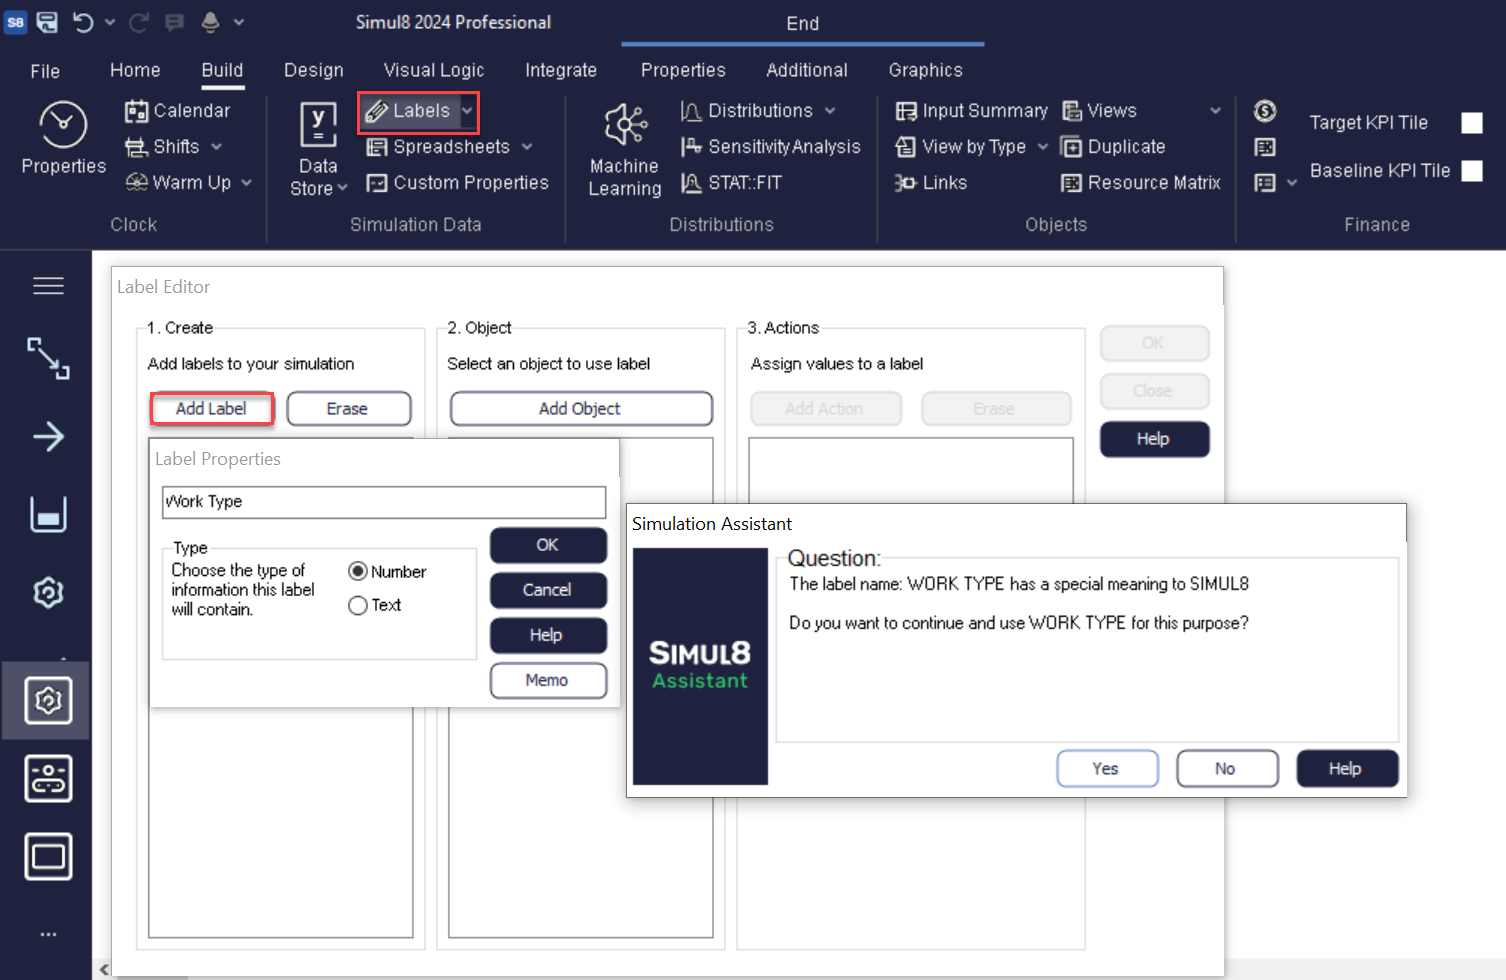Select the Number radio button
1506x980 pixels.
pos(358,572)
